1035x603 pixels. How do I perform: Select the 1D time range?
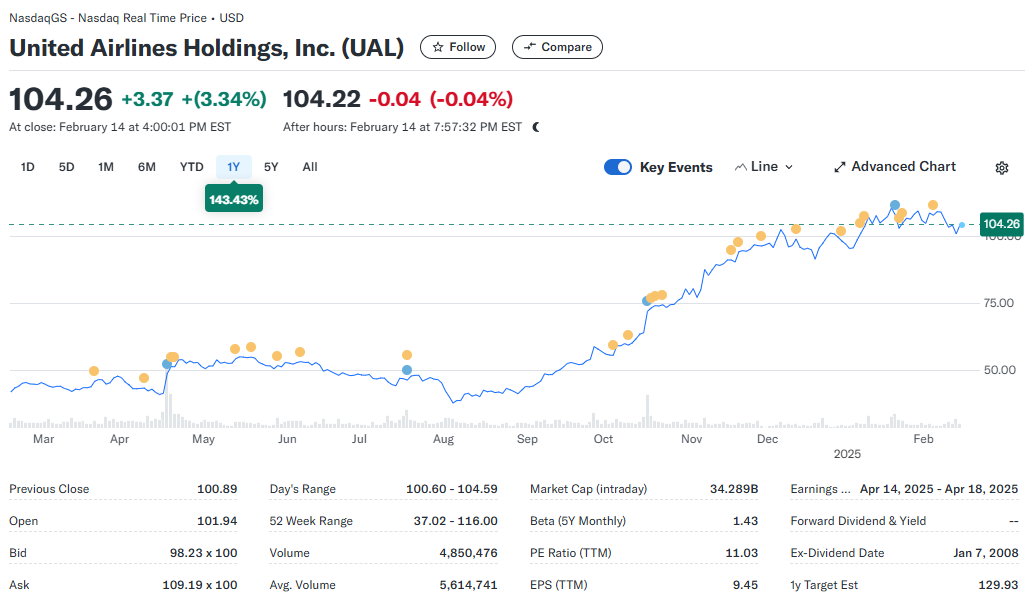[x=27, y=167]
